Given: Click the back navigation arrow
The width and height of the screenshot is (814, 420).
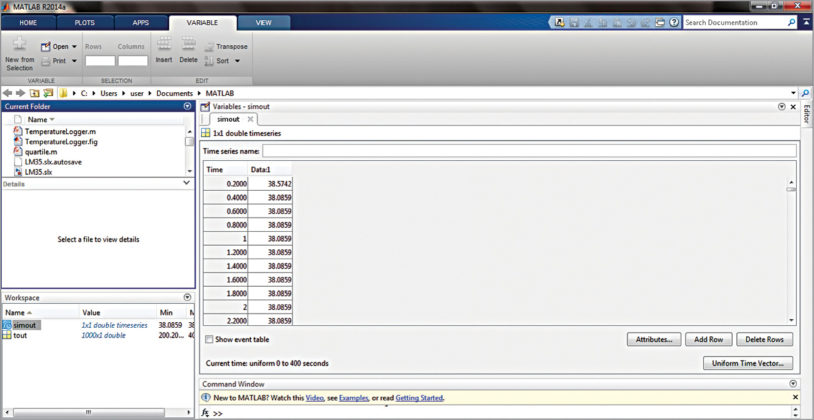Looking at the screenshot, I should pos(8,93).
